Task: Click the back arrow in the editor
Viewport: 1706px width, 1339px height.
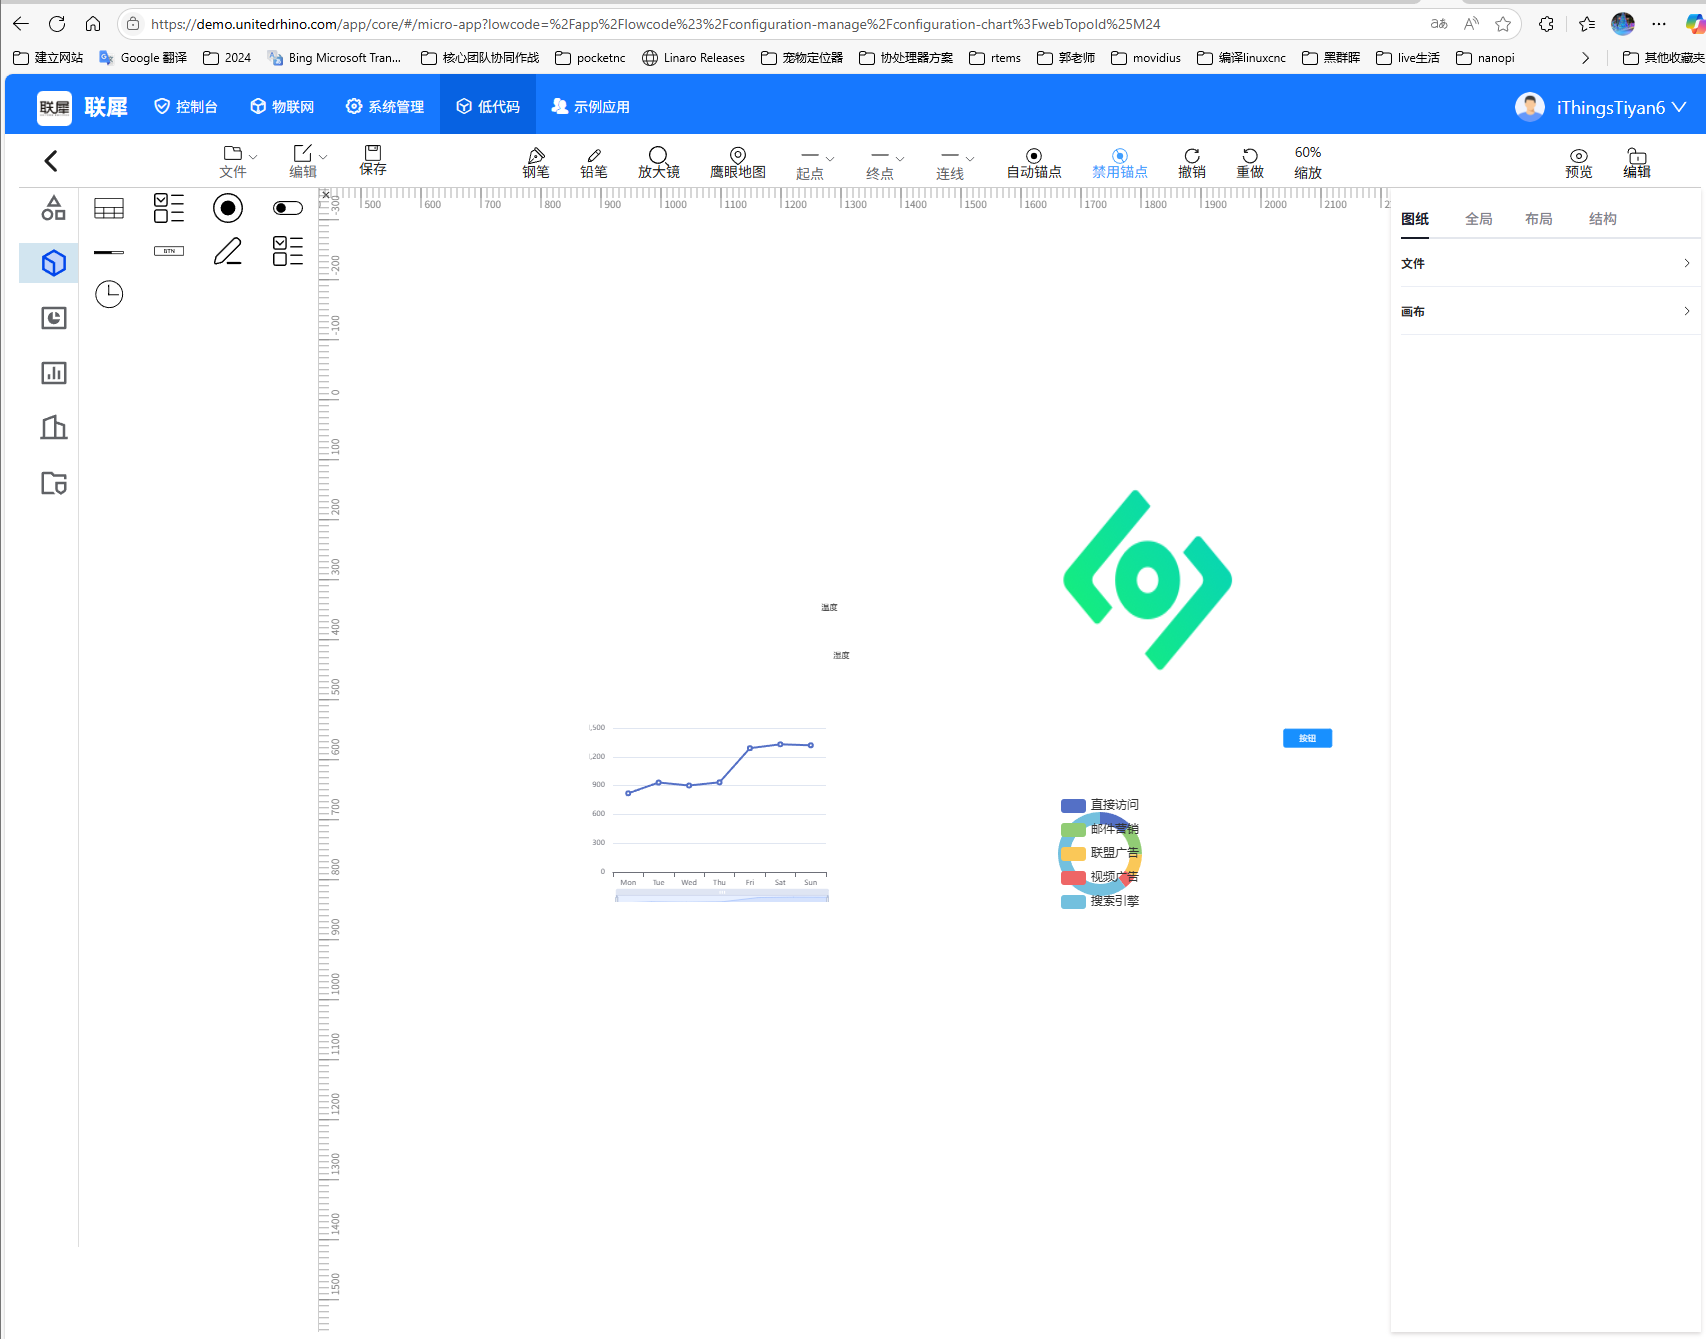Action: [x=51, y=161]
